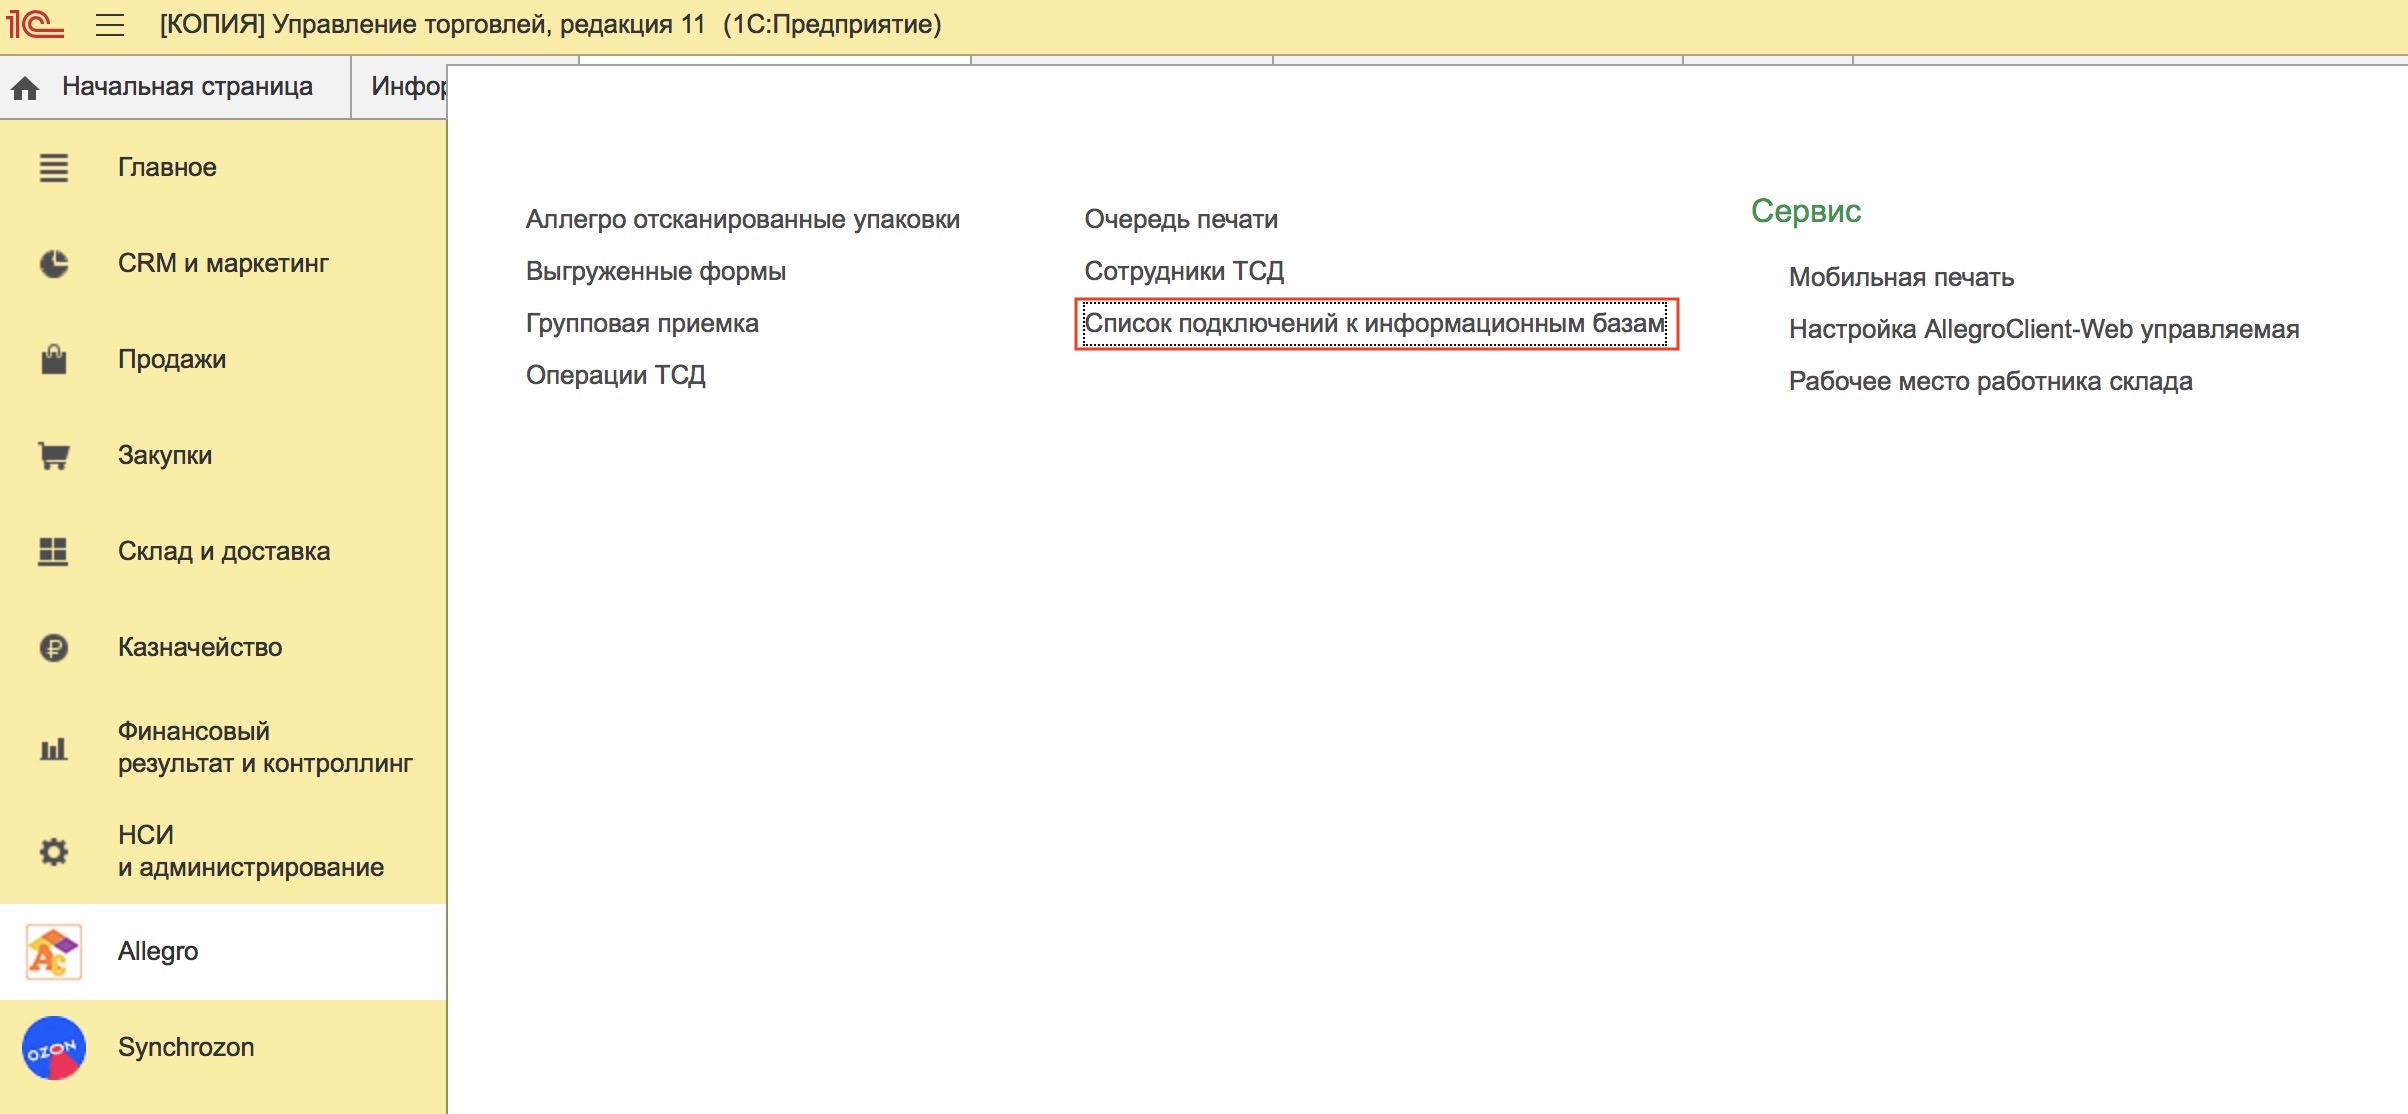Screen dimensions: 2408x1114
Task: Open the Закупки section
Action: (x=223, y=456)
